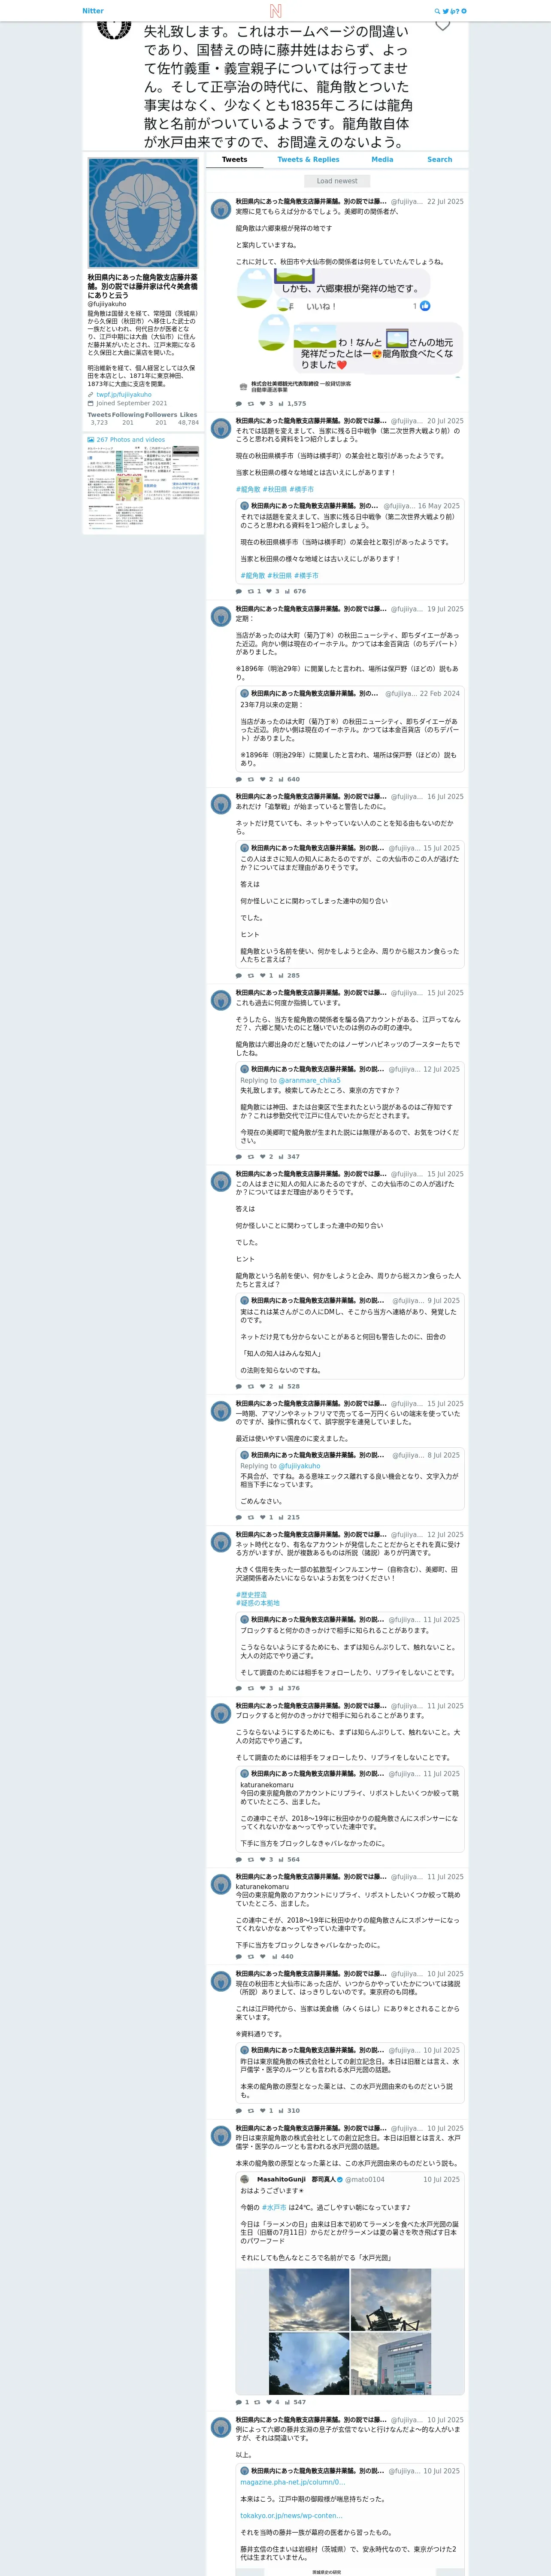
Task: Click the Tweets 3,723 profile stat
Action: 99,419
